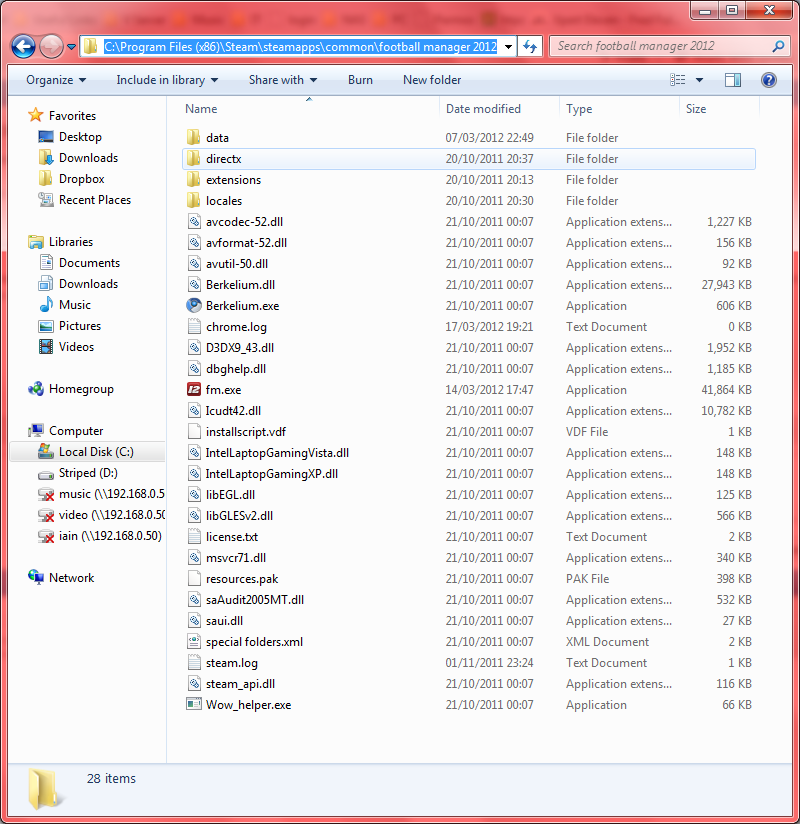Screen dimensions: 800x824
Task: Open the Share with menu
Action: click(x=282, y=80)
